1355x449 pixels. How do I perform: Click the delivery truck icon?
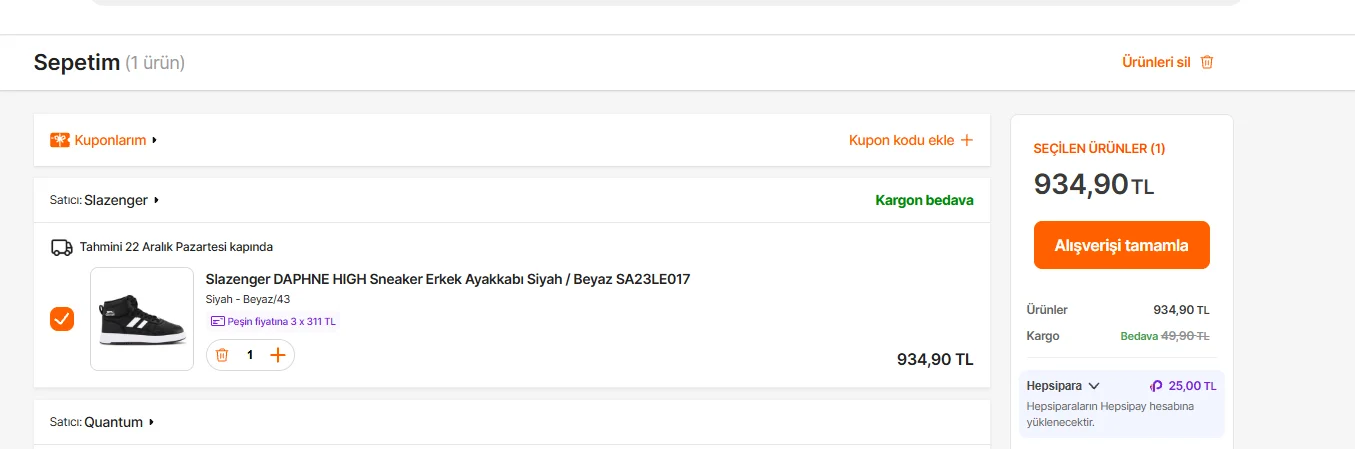click(61, 247)
